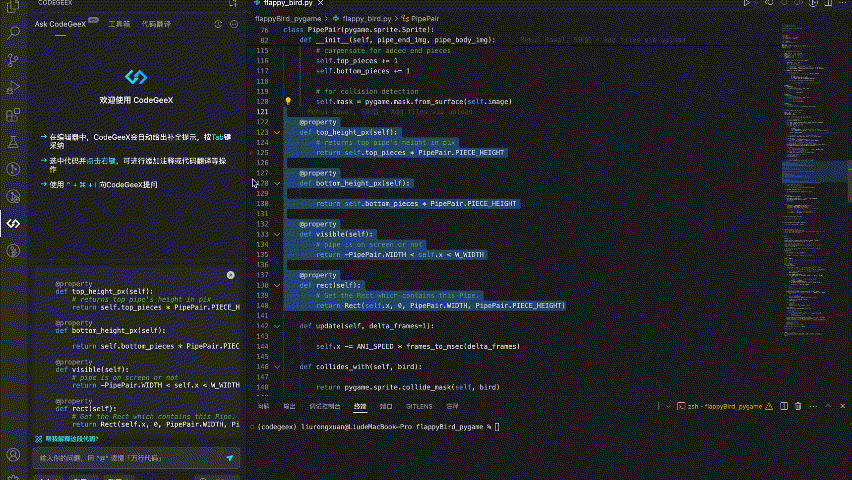Open the Search view in activity bar

point(14,32)
